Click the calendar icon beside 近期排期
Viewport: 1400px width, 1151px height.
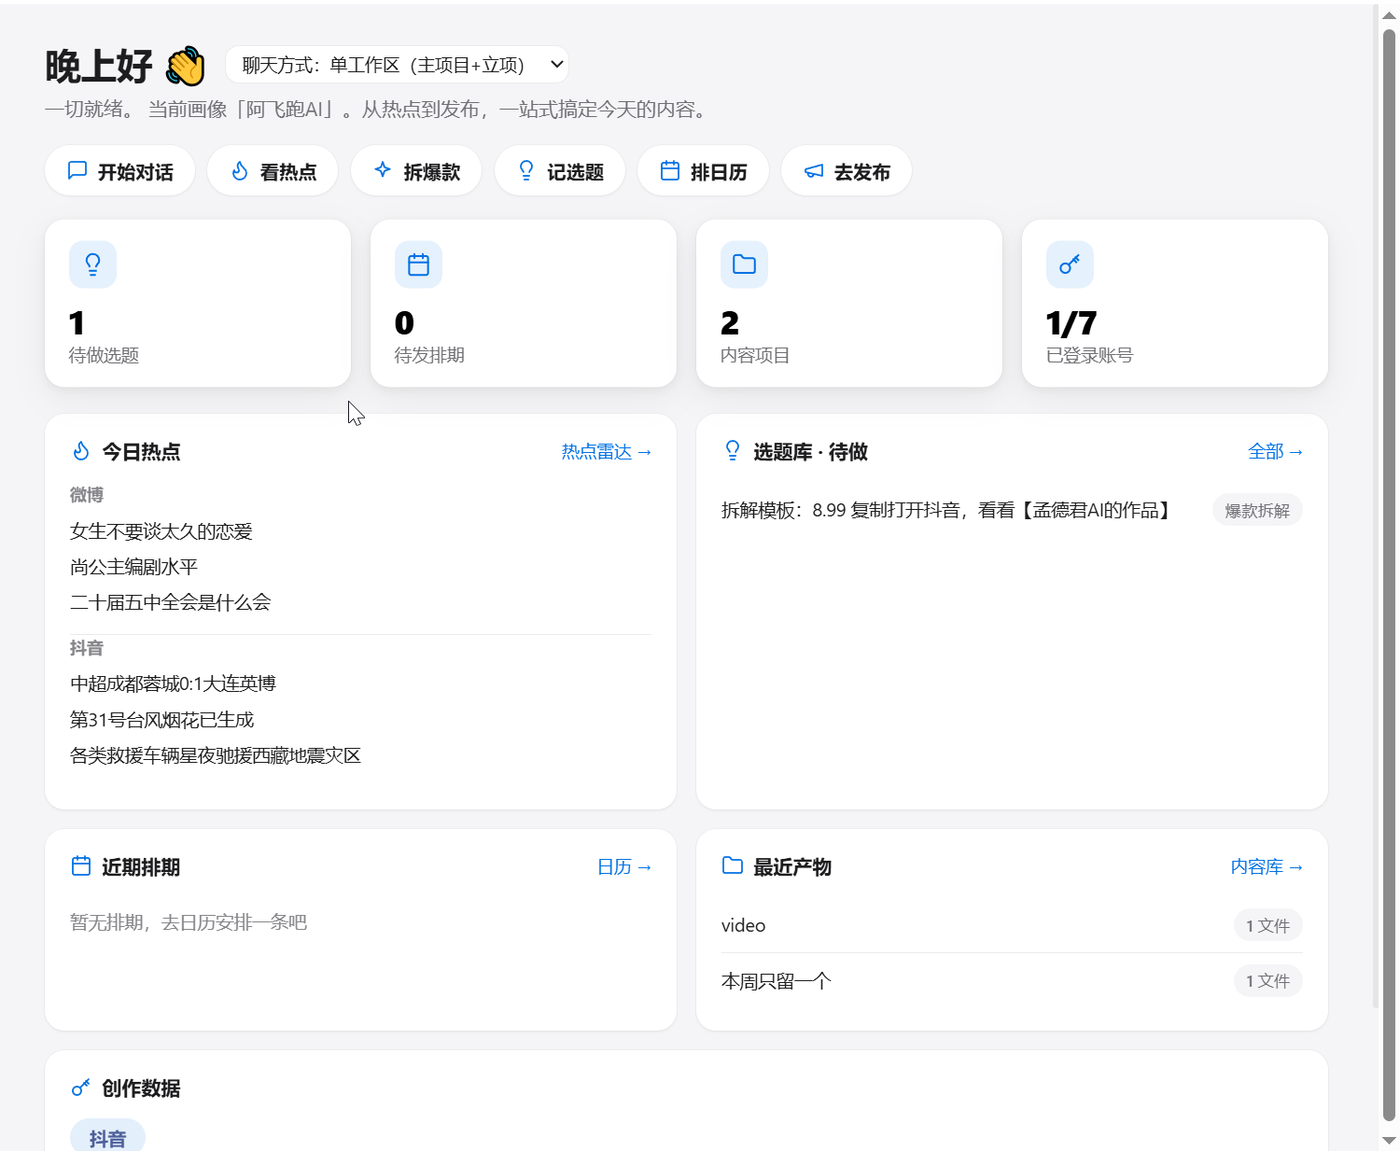[x=81, y=866]
